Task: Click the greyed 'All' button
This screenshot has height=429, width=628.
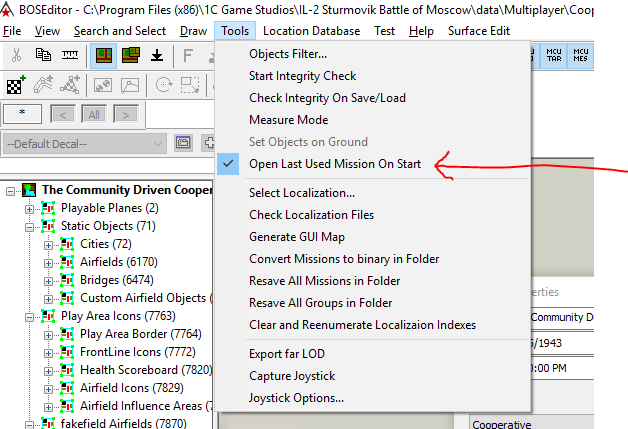Action: click(x=94, y=115)
